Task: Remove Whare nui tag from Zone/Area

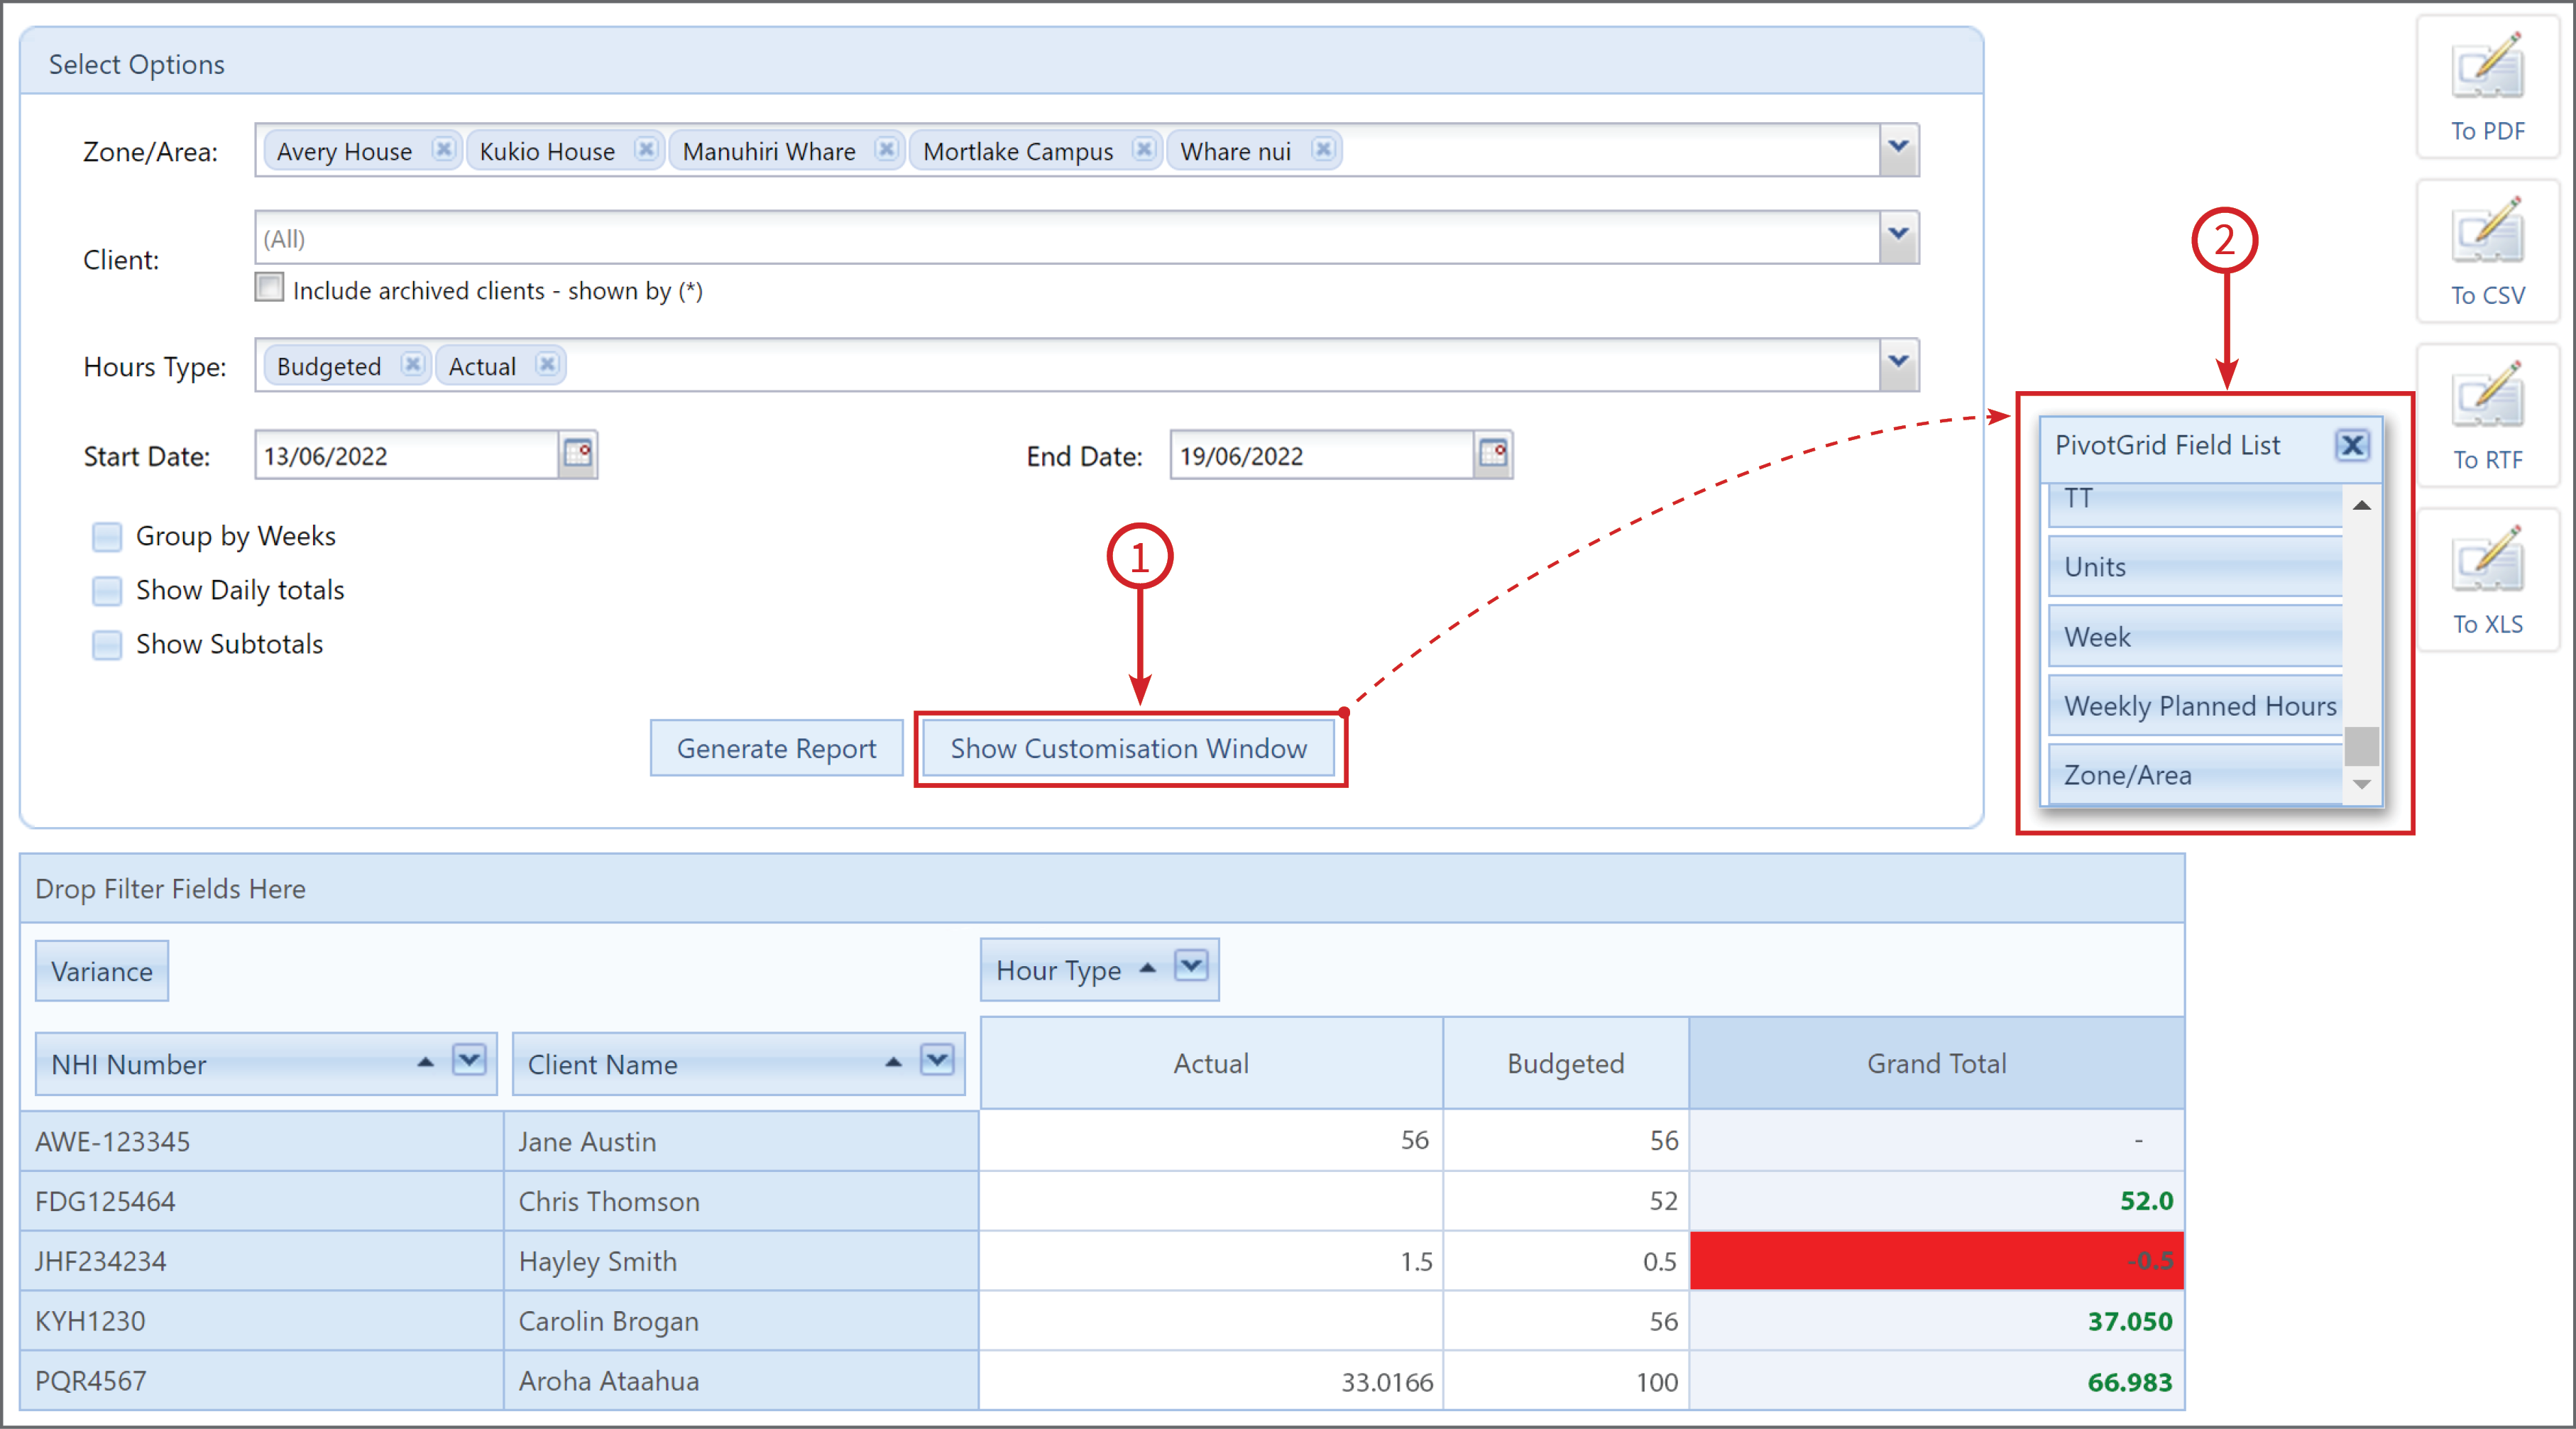Action: click(1322, 150)
